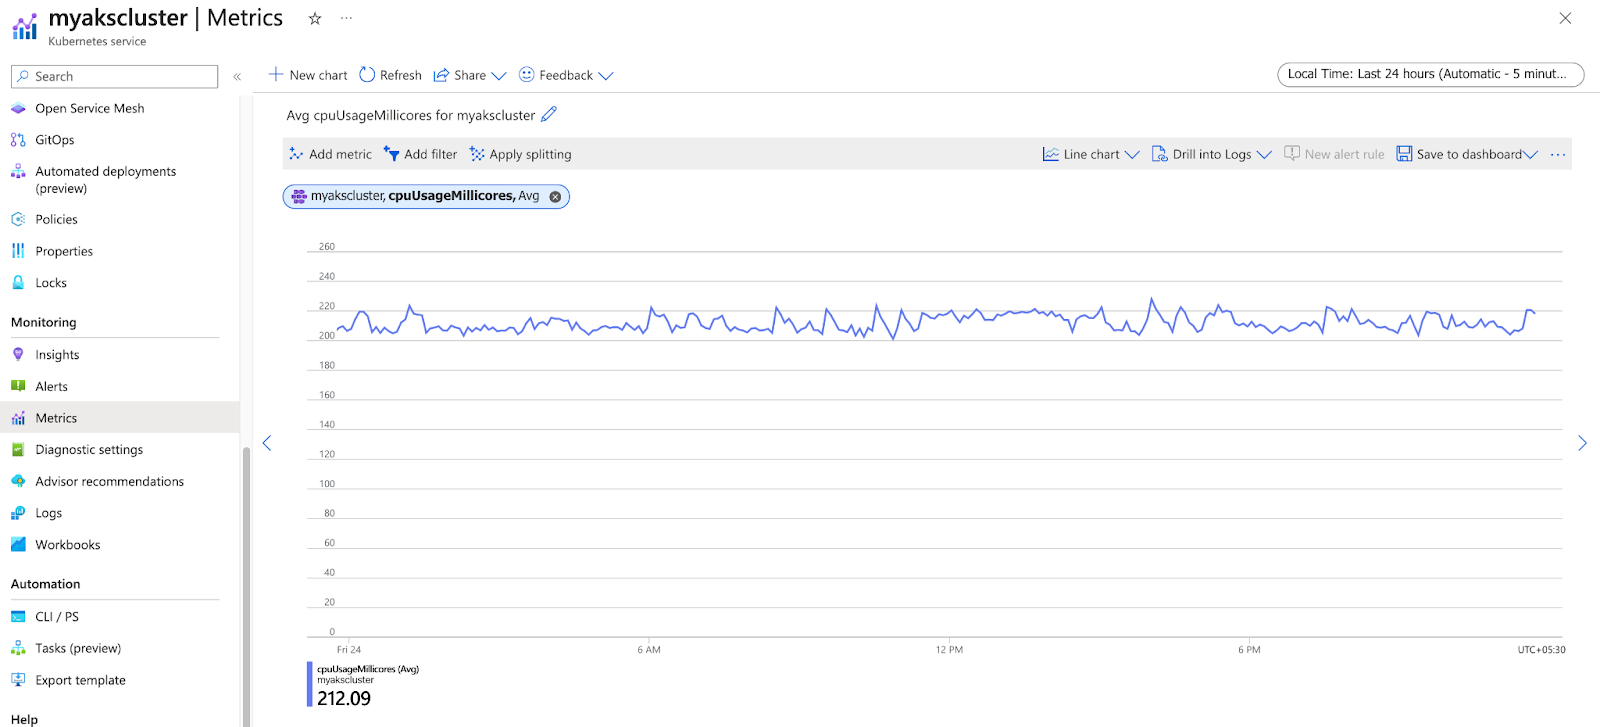Image resolution: width=1600 pixels, height=727 pixels.
Task: Open Workbooks from the sidebar
Action: [68, 545]
